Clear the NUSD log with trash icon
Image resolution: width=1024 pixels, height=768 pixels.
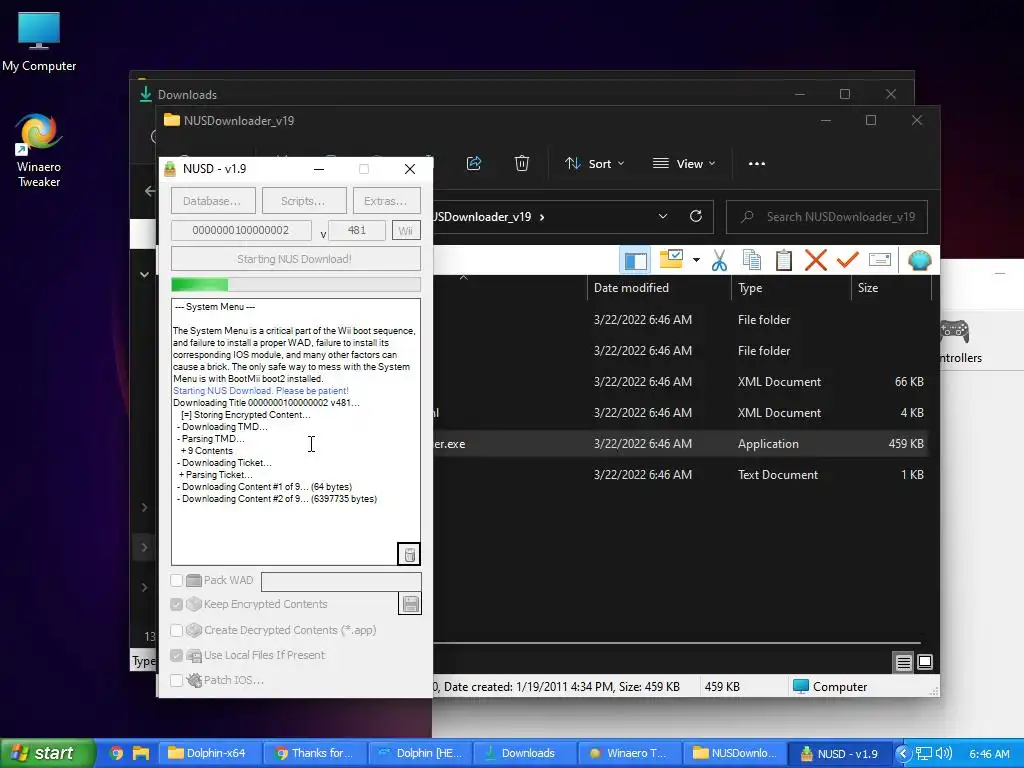(x=409, y=554)
